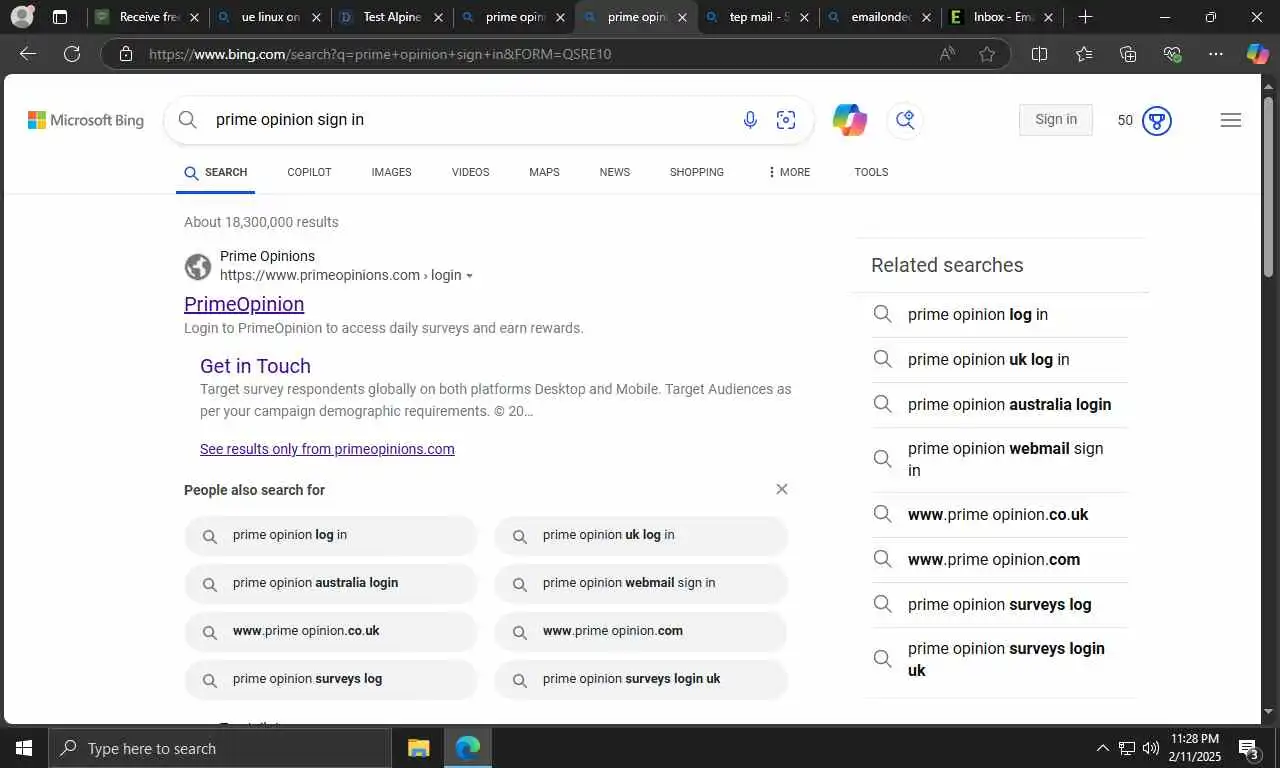Open the colorful Copilot icon near search

coord(850,120)
